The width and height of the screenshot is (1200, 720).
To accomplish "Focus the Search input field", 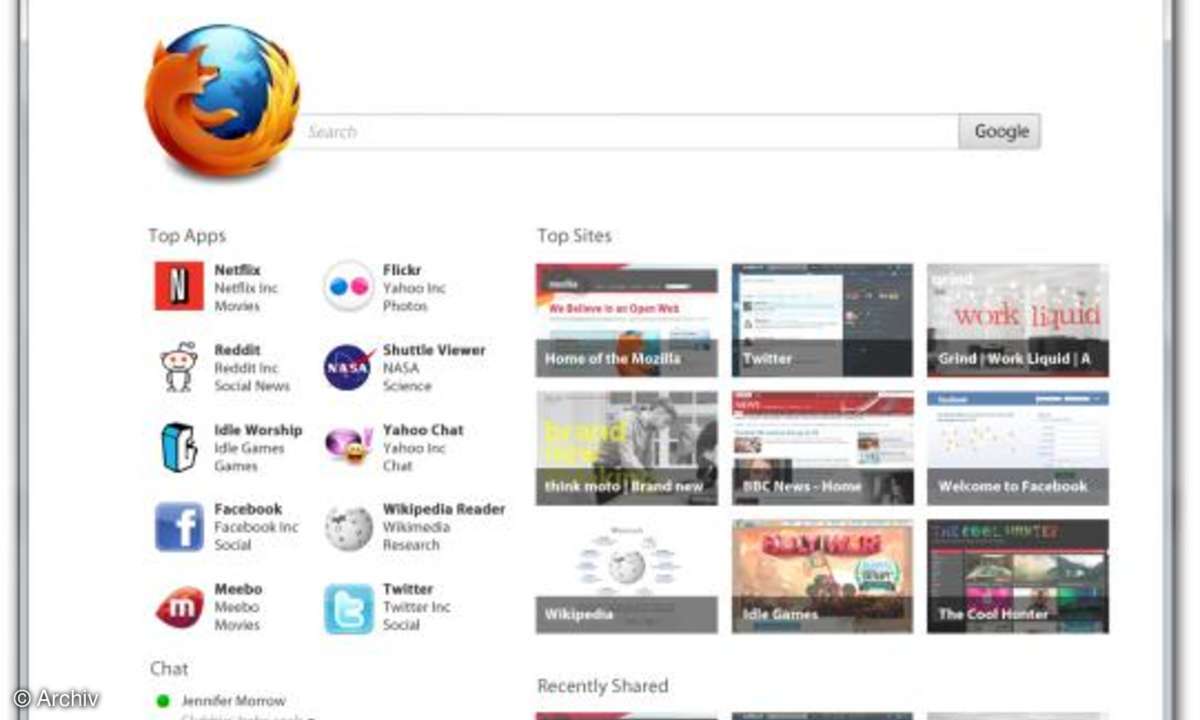I will pyautogui.click(x=628, y=131).
